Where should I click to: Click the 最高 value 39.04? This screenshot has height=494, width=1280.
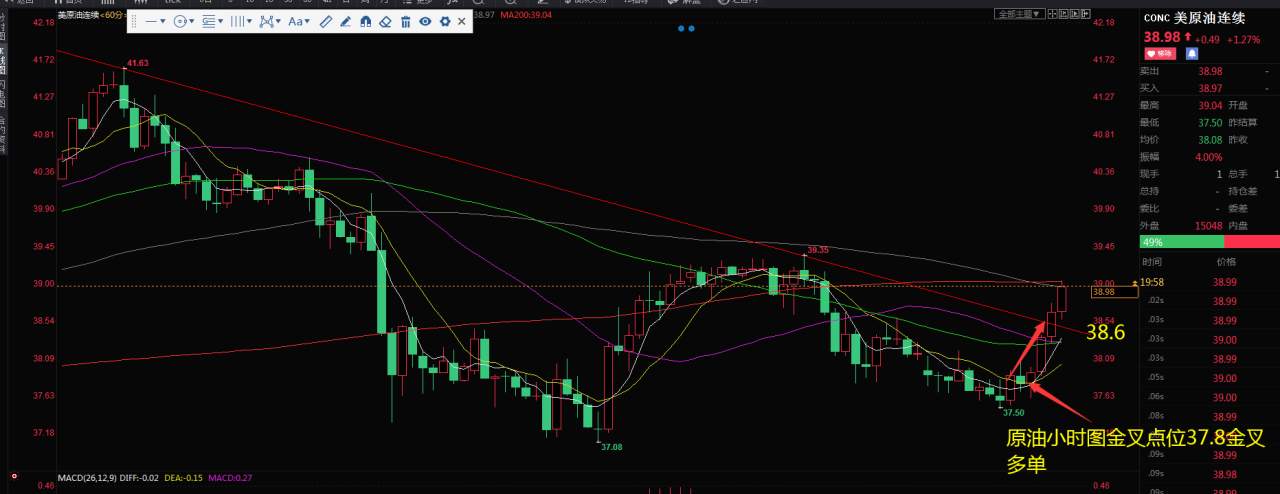click(1210, 105)
